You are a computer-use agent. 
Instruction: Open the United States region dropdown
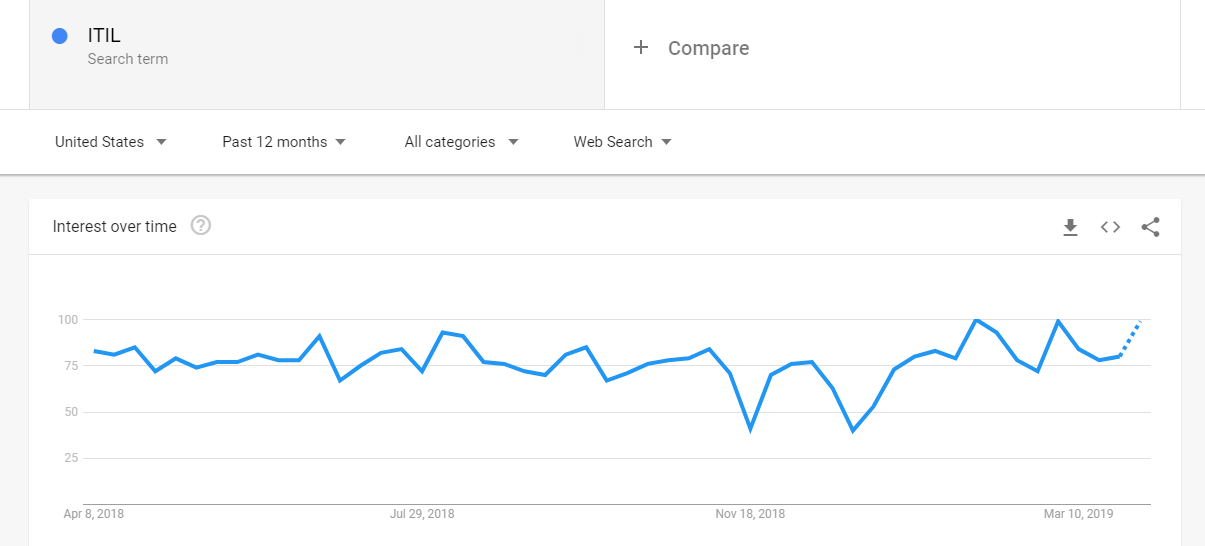coord(110,142)
